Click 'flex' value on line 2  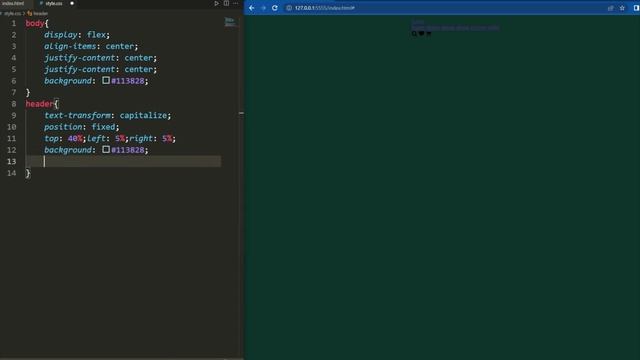coord(96,35)
